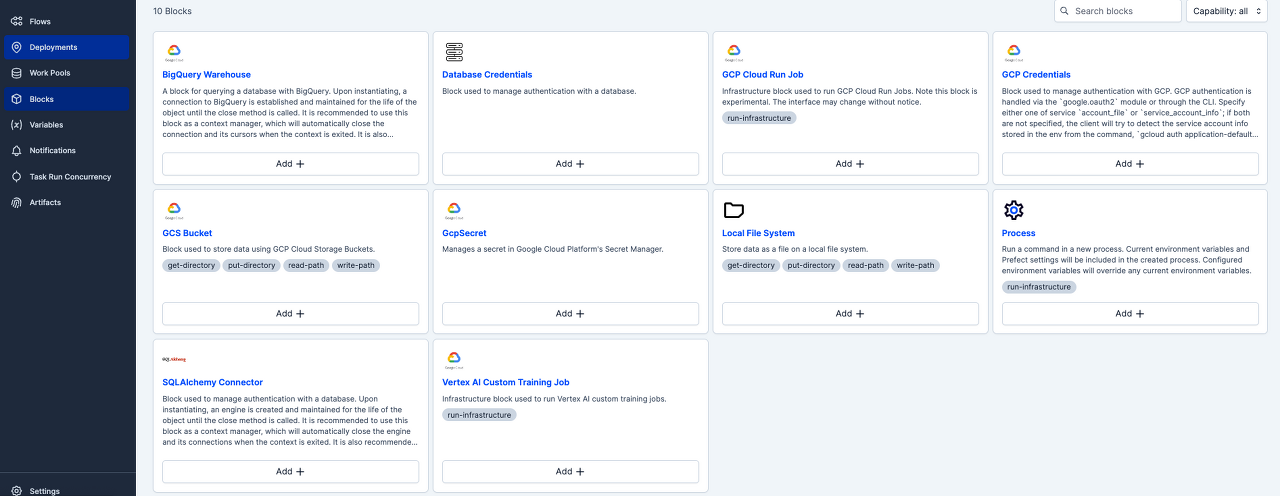
Task: Open BigQuery Warehouse title link
Action: point(206,75)
